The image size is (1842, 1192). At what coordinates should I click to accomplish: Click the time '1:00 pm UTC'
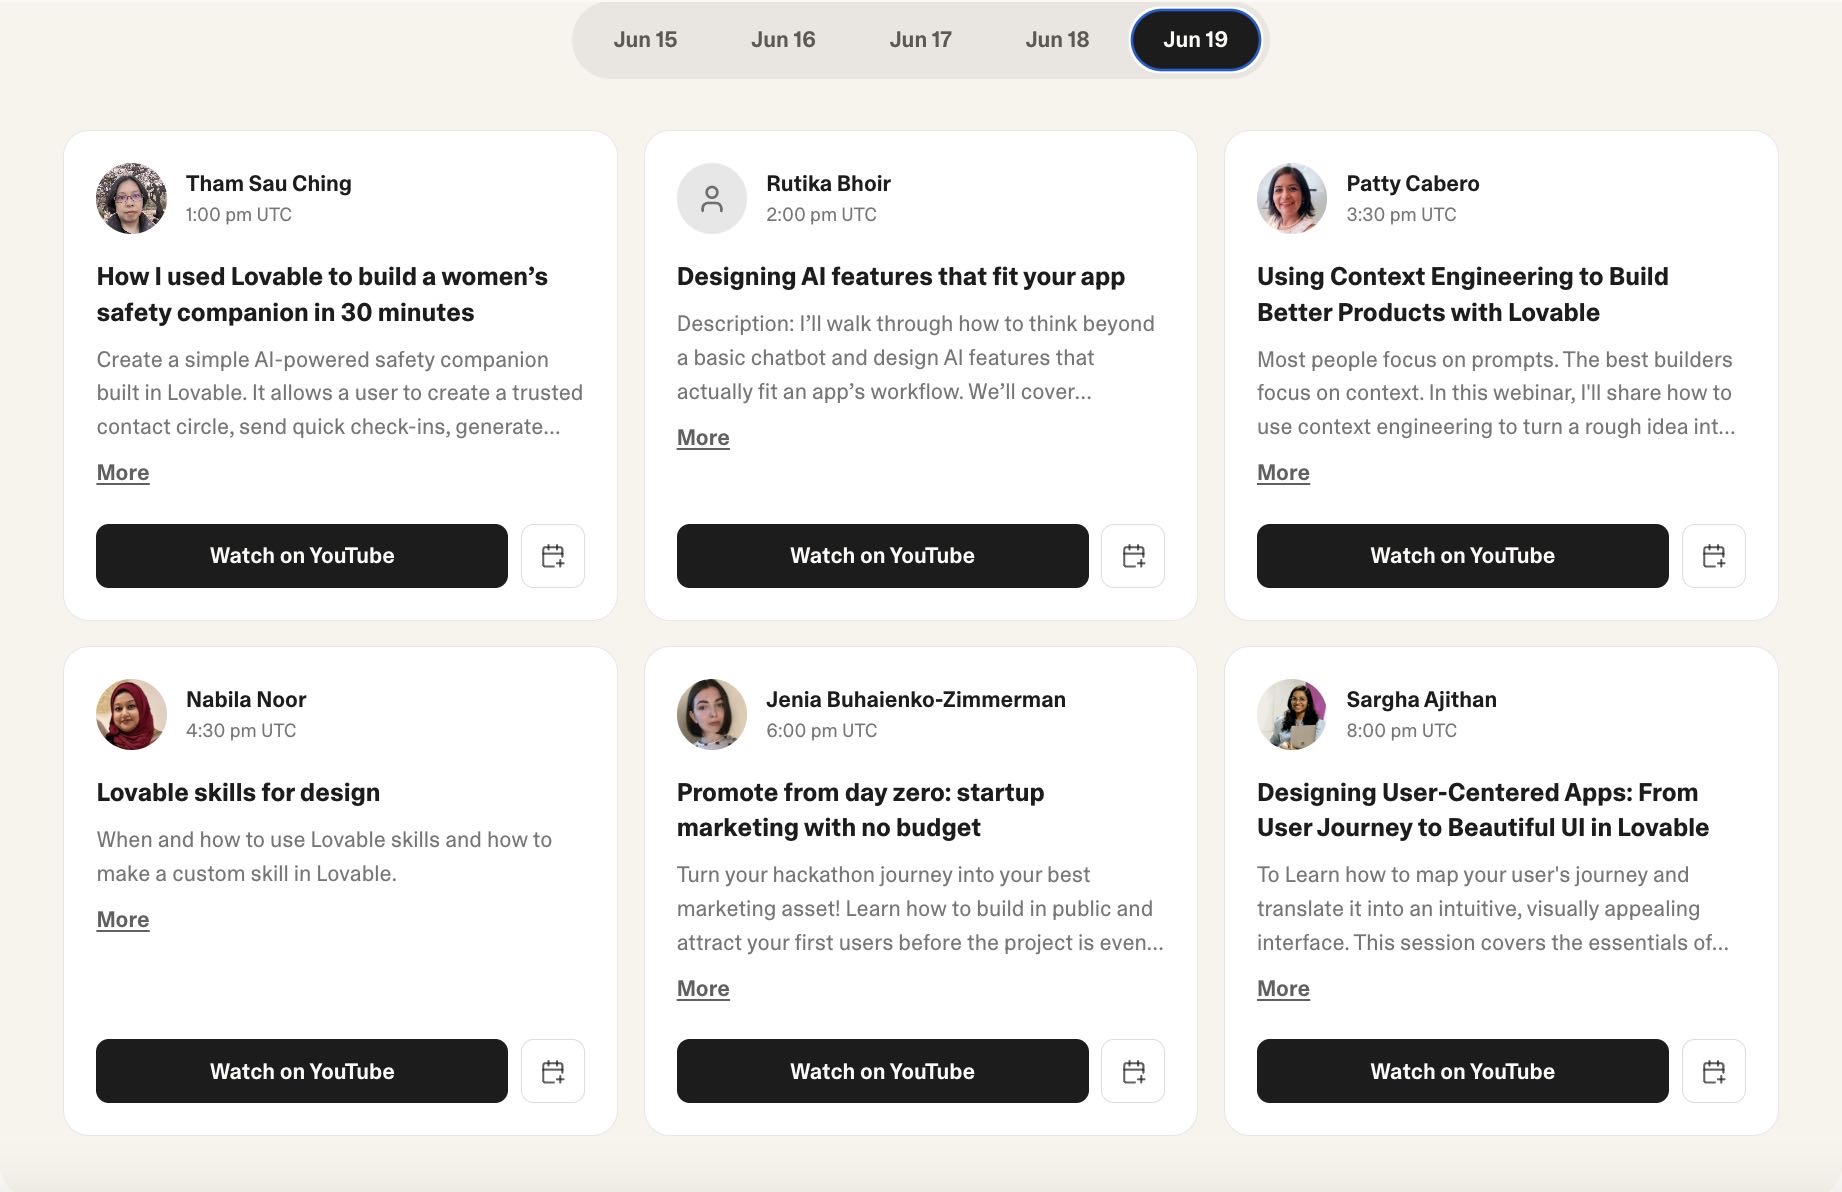239,215
